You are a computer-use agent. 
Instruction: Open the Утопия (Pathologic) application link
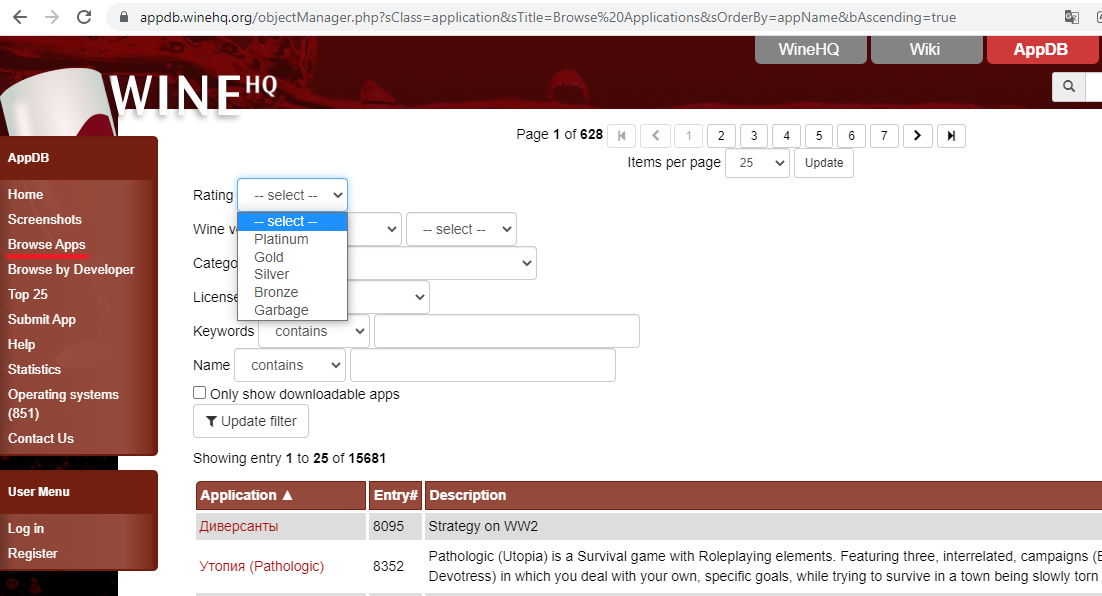(261, 566)
